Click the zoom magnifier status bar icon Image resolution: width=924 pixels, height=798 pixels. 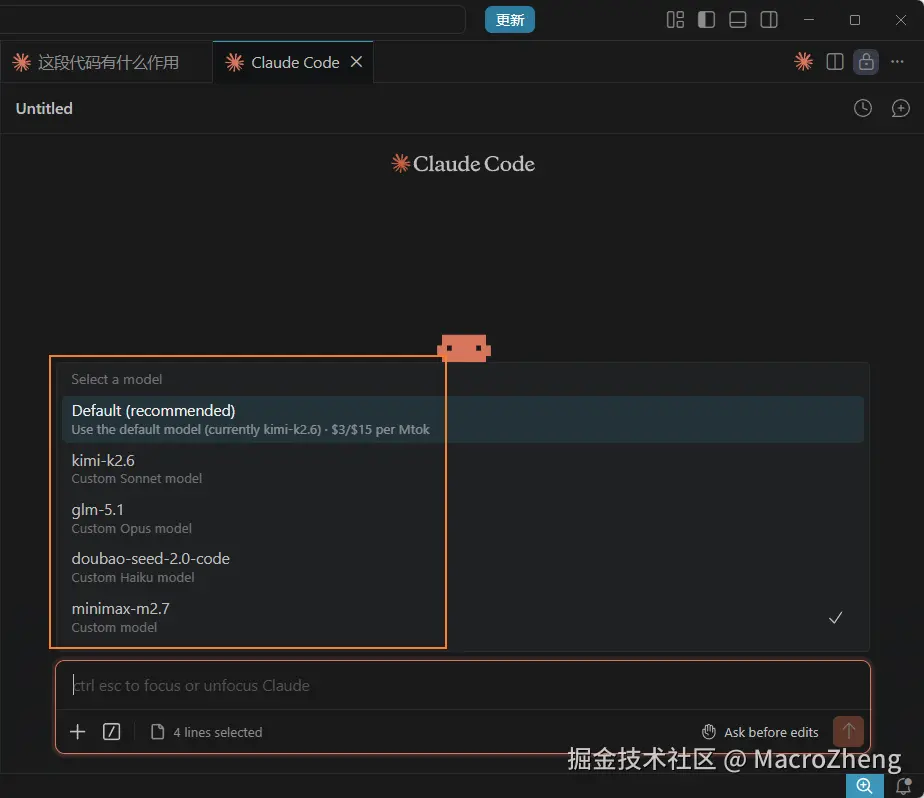pos(864,786)
